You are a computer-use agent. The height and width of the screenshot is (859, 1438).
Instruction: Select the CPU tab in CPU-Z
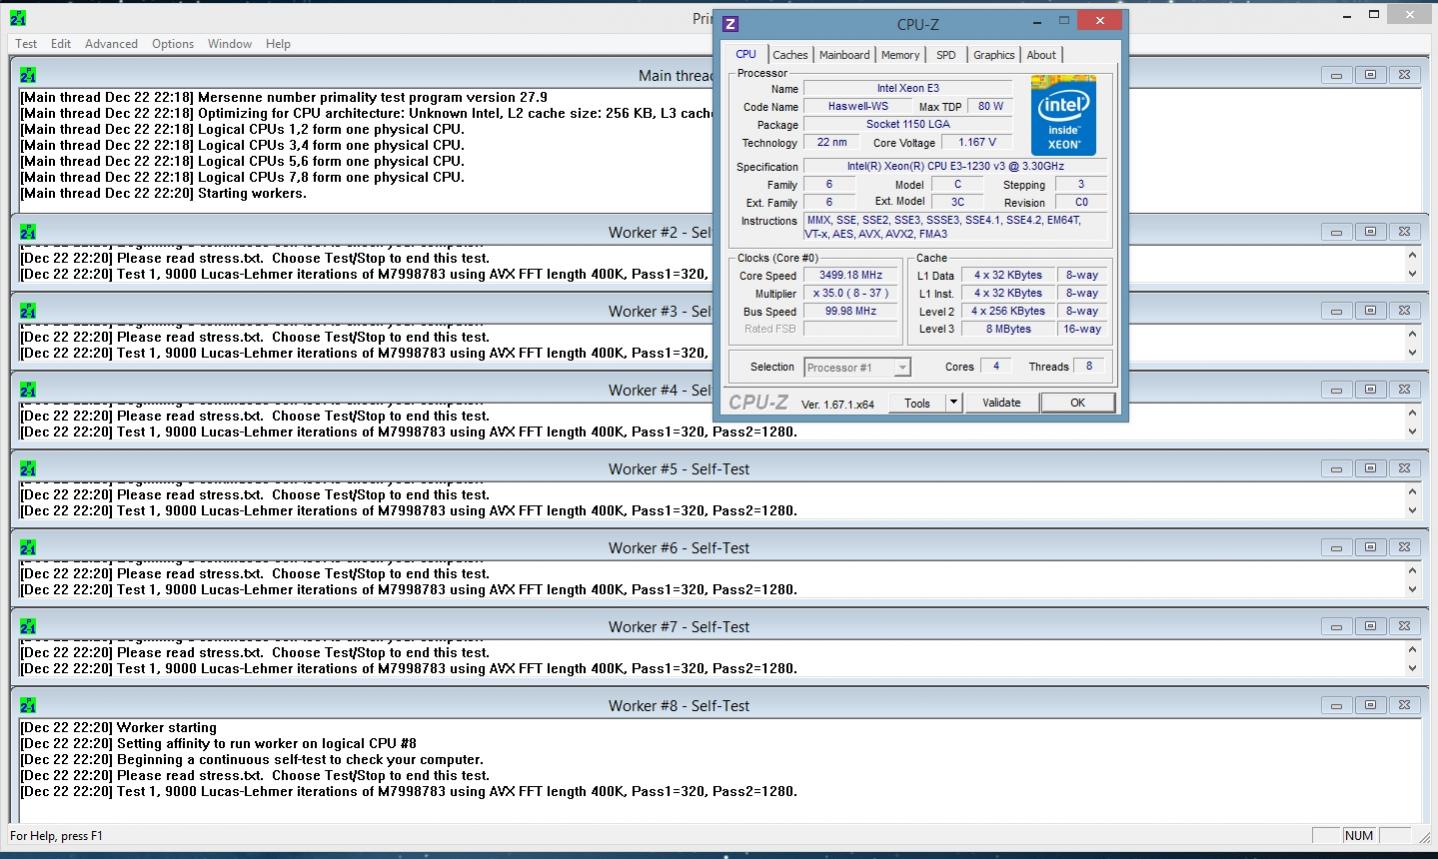pyautogui.click(x=746, y=54)
